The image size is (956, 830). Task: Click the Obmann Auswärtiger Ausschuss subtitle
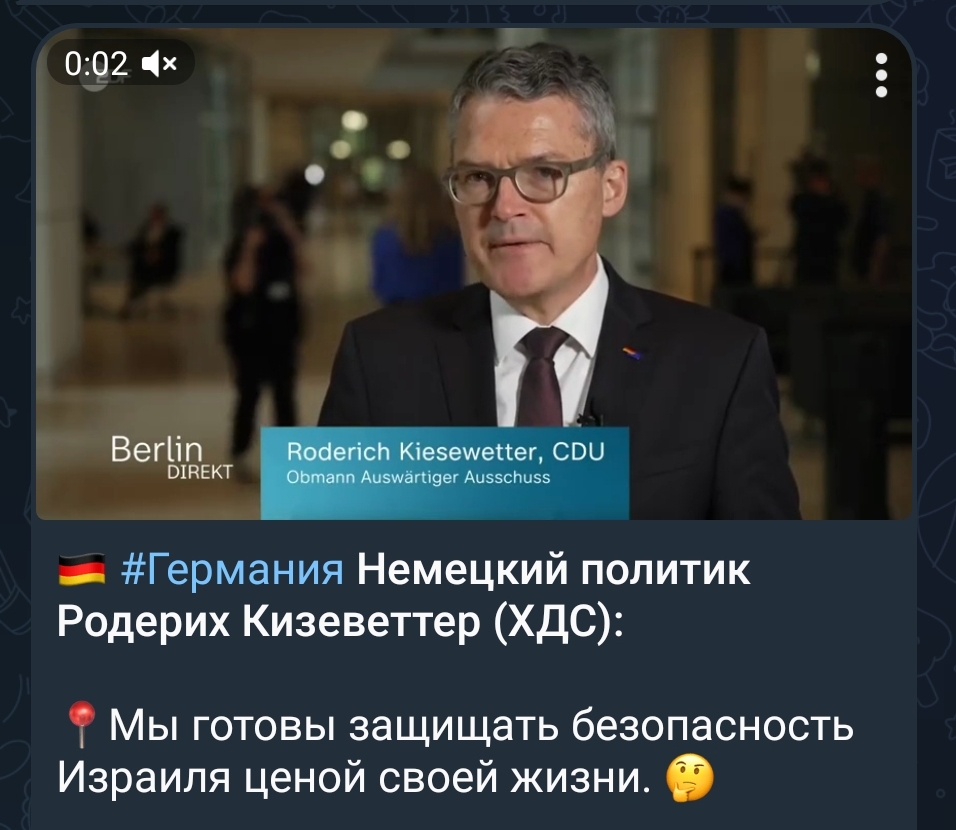click(418, 478)
